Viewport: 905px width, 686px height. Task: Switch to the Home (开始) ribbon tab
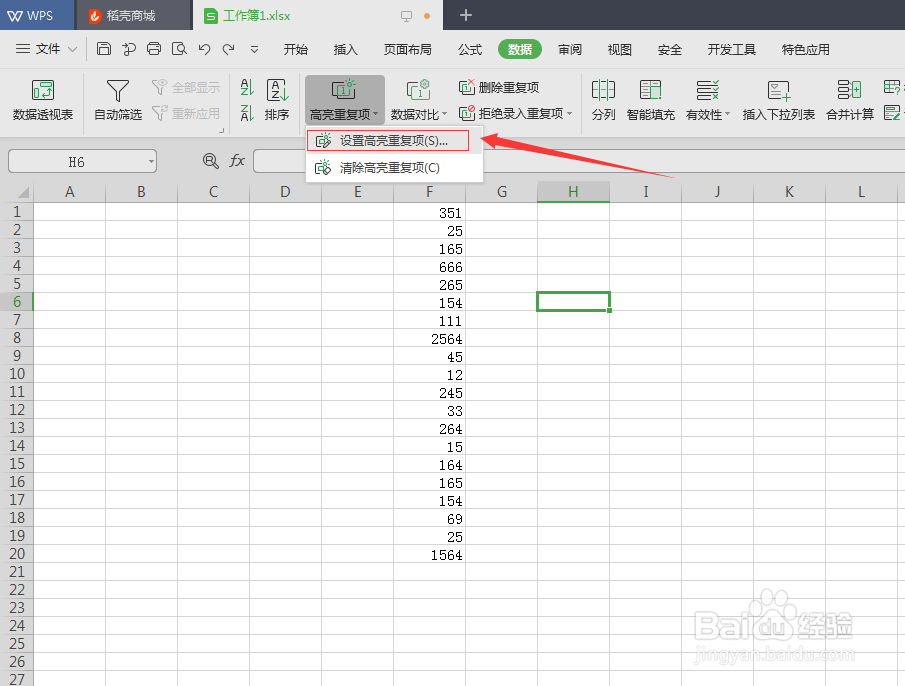pos(296,50)
